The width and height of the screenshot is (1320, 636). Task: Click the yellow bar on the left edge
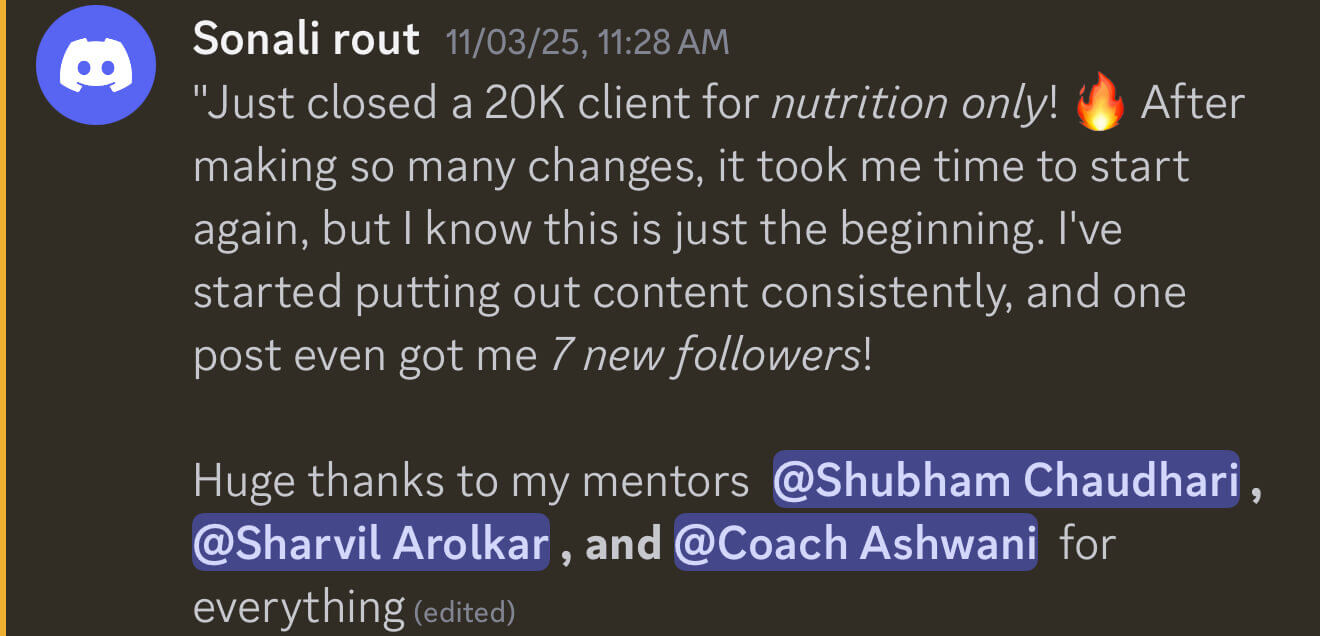(3, 318)
